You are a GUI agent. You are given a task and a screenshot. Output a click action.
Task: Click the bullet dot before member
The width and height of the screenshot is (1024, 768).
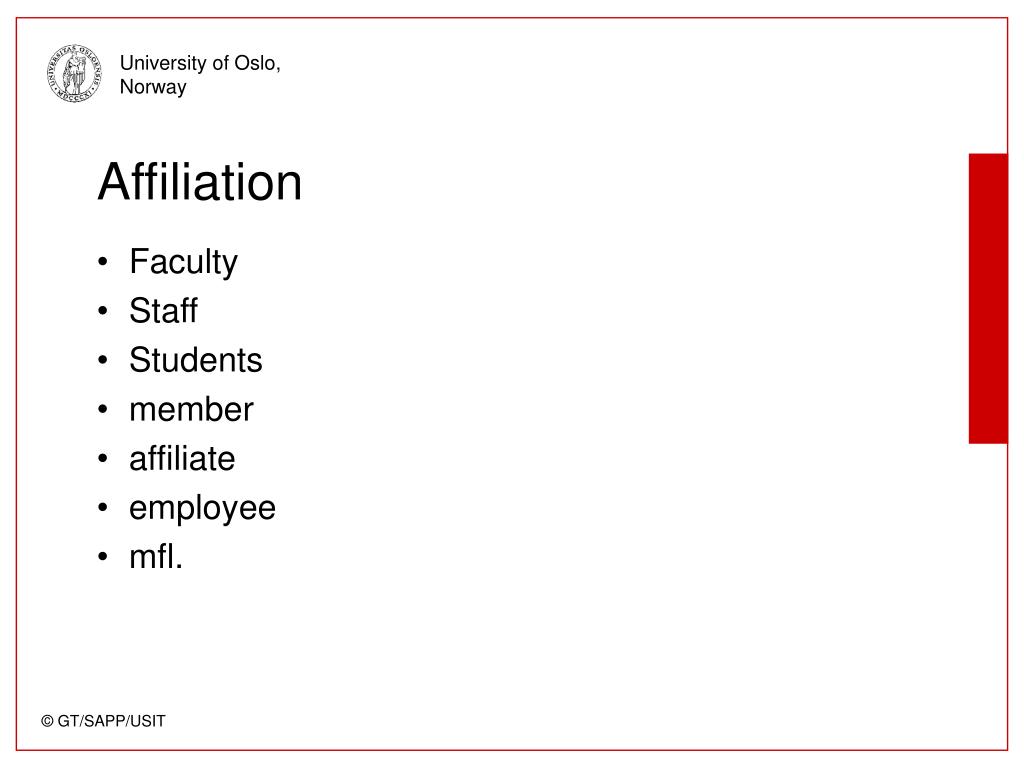point(103,409)
